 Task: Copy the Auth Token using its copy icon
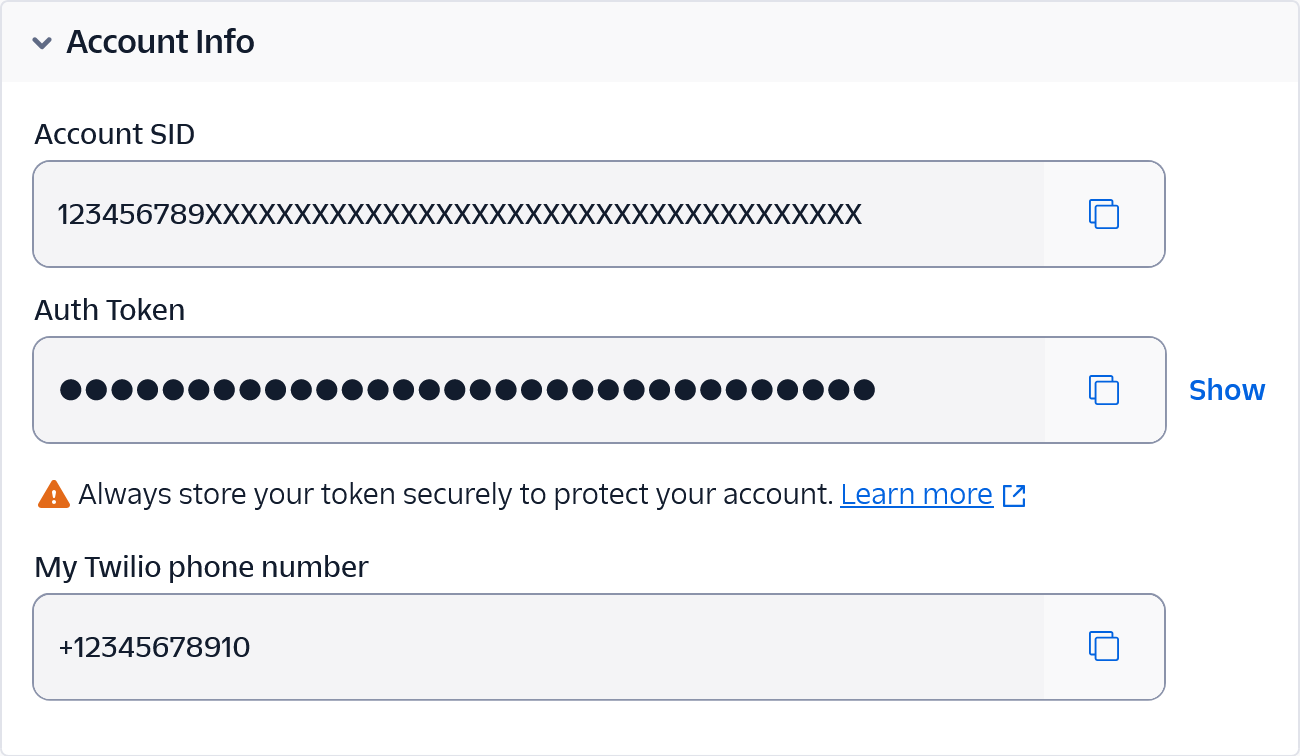click(x=1103, y=390)
